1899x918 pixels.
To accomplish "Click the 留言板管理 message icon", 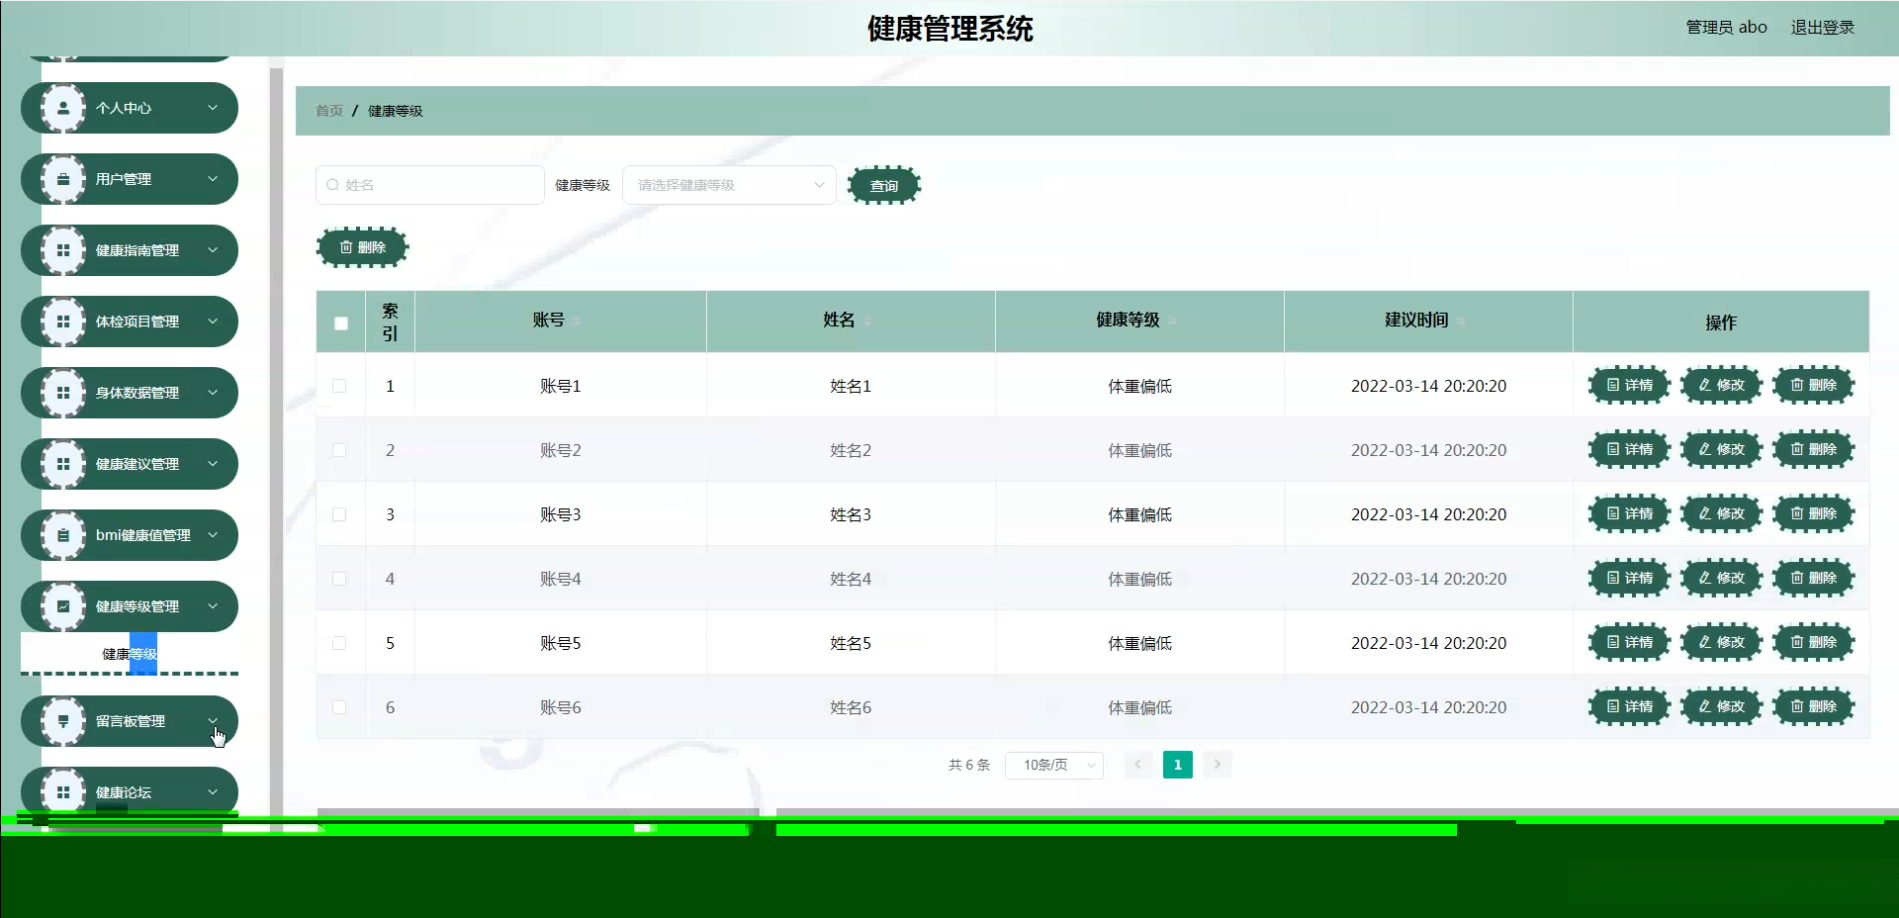I will (x=63, y=721).
